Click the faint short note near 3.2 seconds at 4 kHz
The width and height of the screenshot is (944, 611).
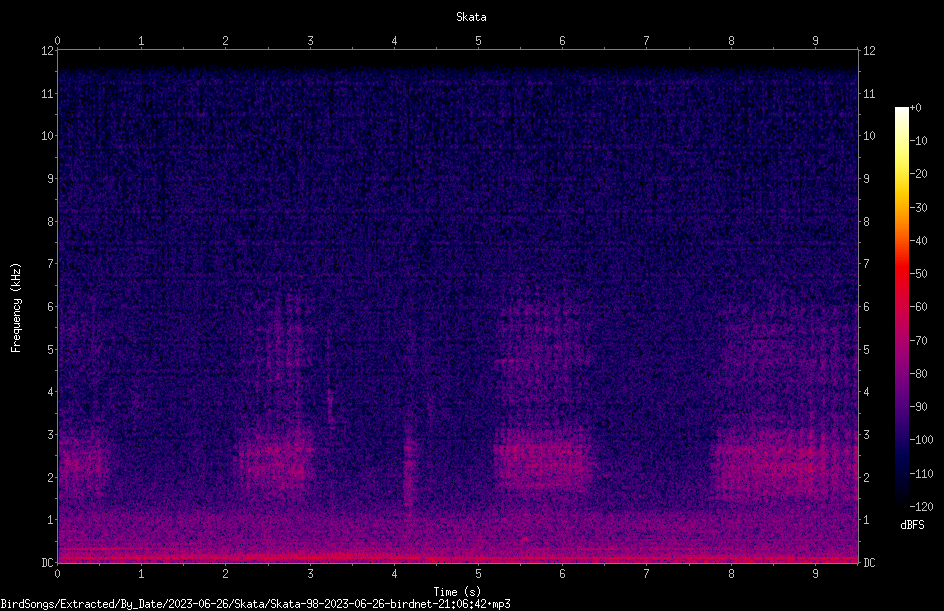coord(329,406)
